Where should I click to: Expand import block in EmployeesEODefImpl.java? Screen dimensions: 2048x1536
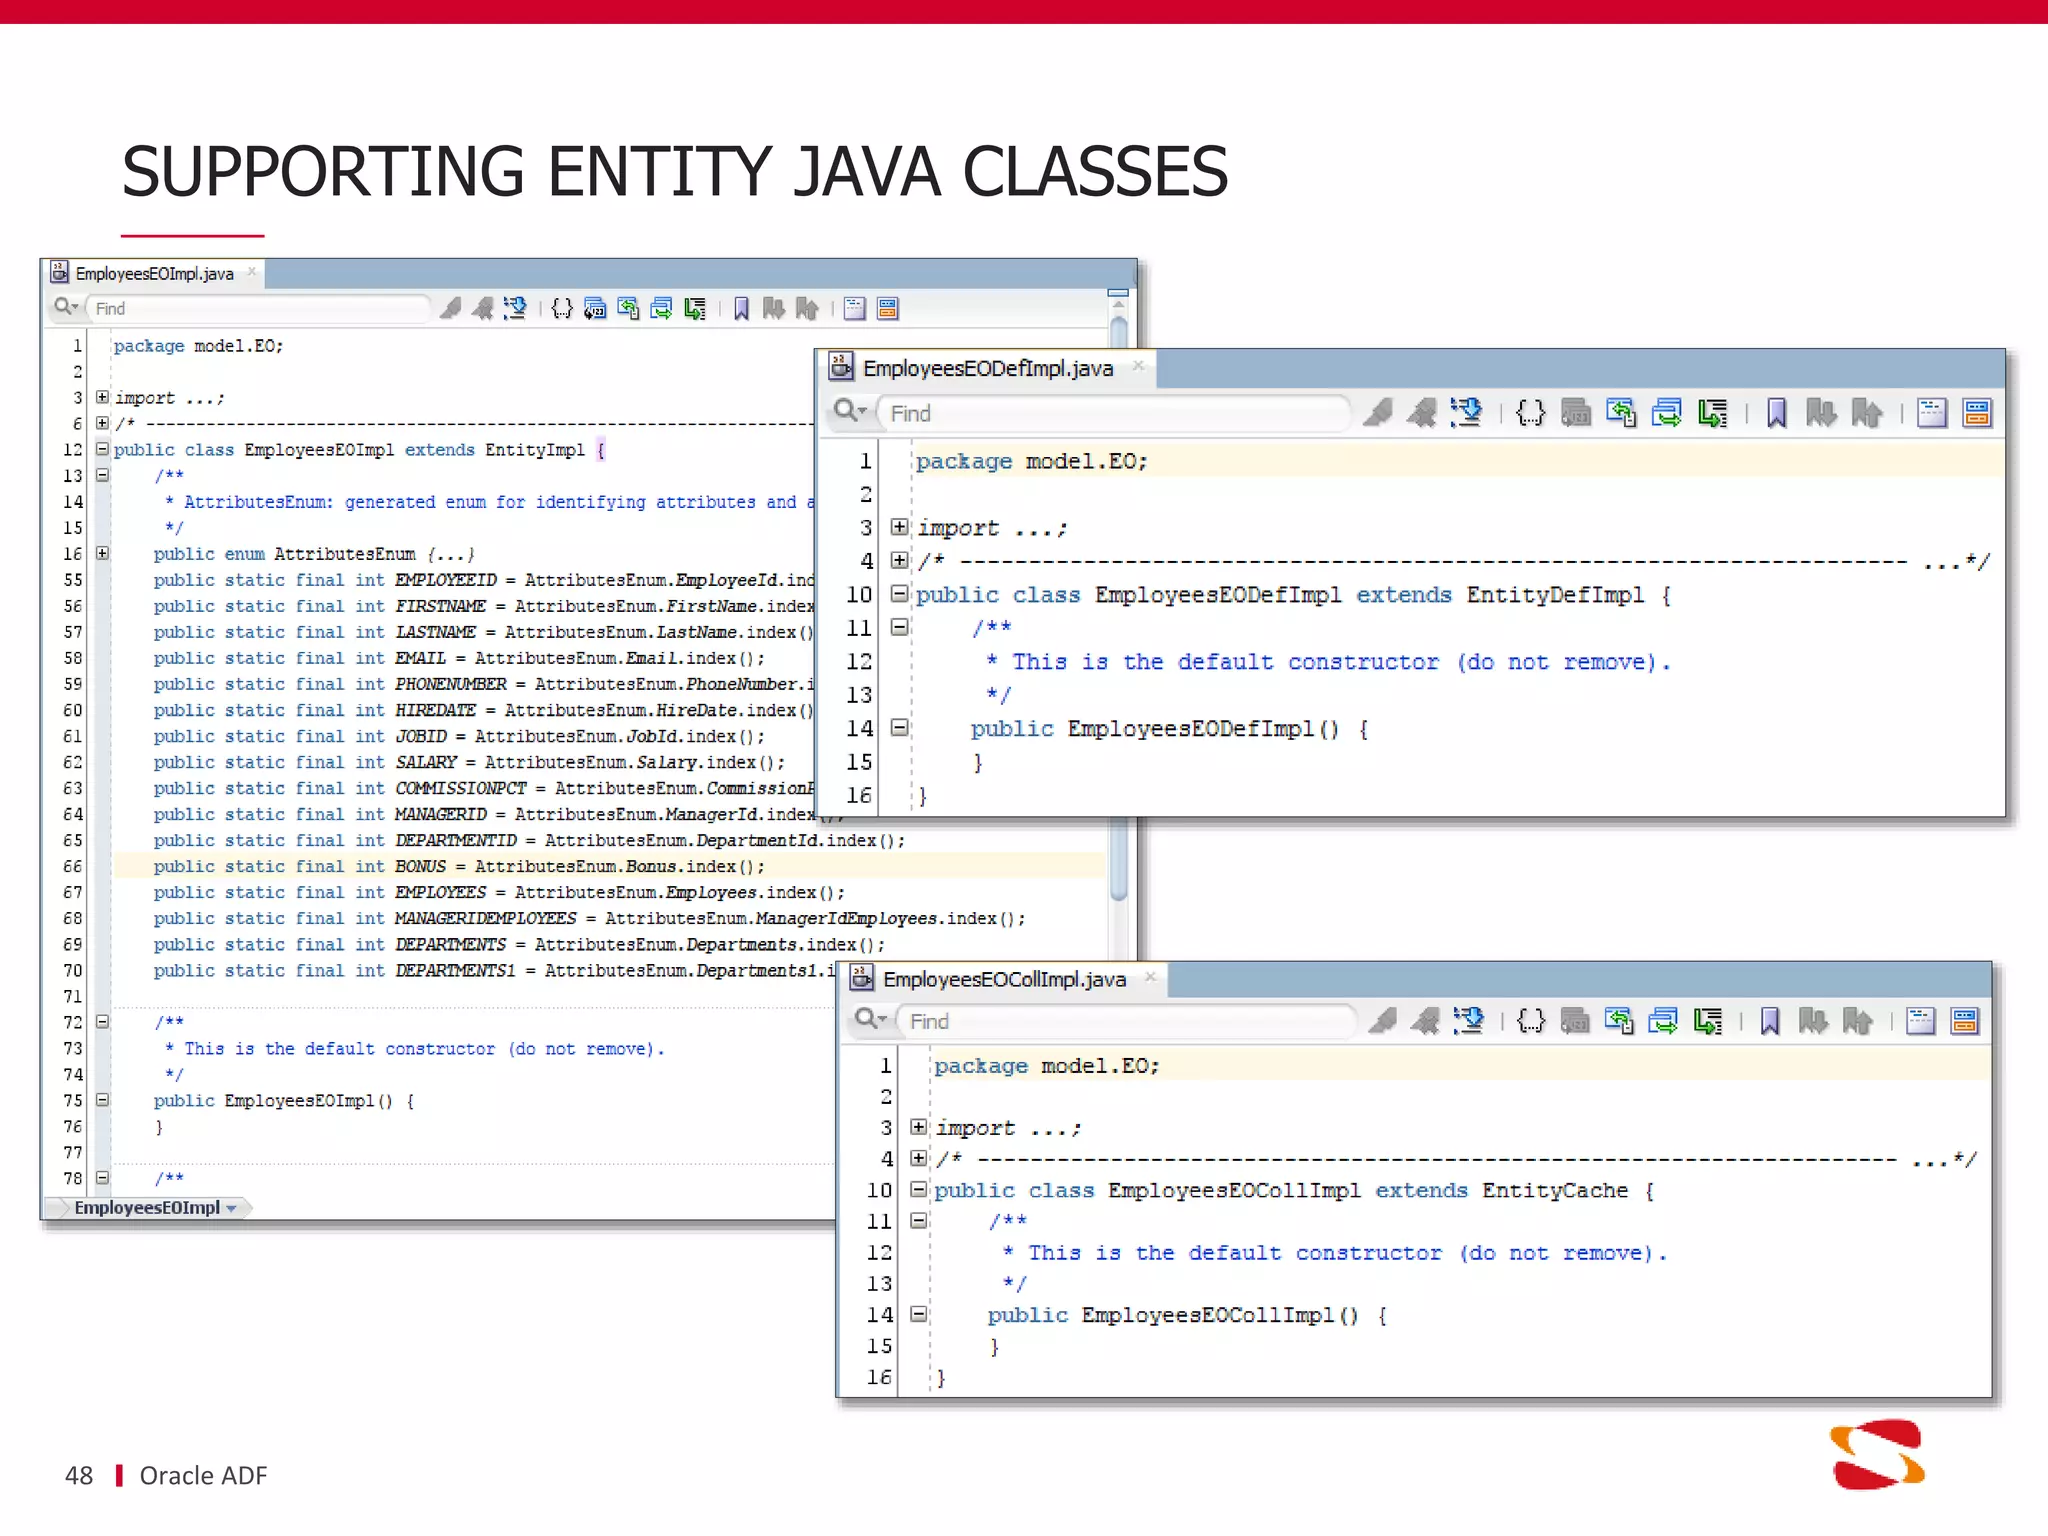pyautogui.click(x=899, y=526)
